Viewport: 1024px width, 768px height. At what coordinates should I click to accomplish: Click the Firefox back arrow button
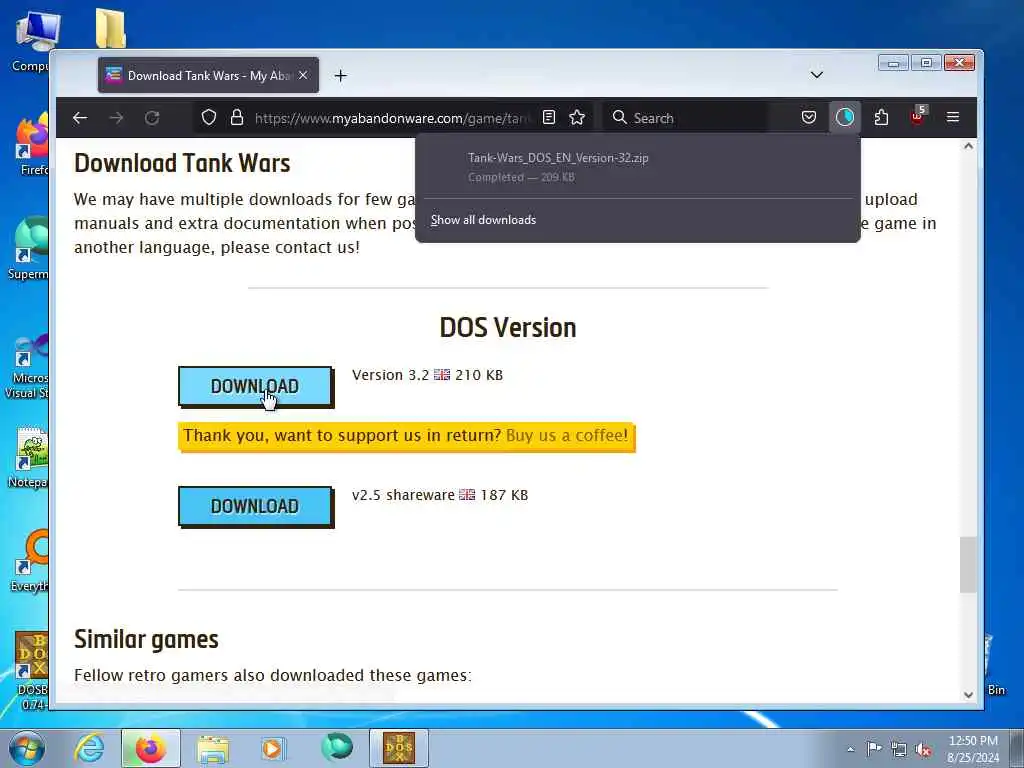[80, 118]
